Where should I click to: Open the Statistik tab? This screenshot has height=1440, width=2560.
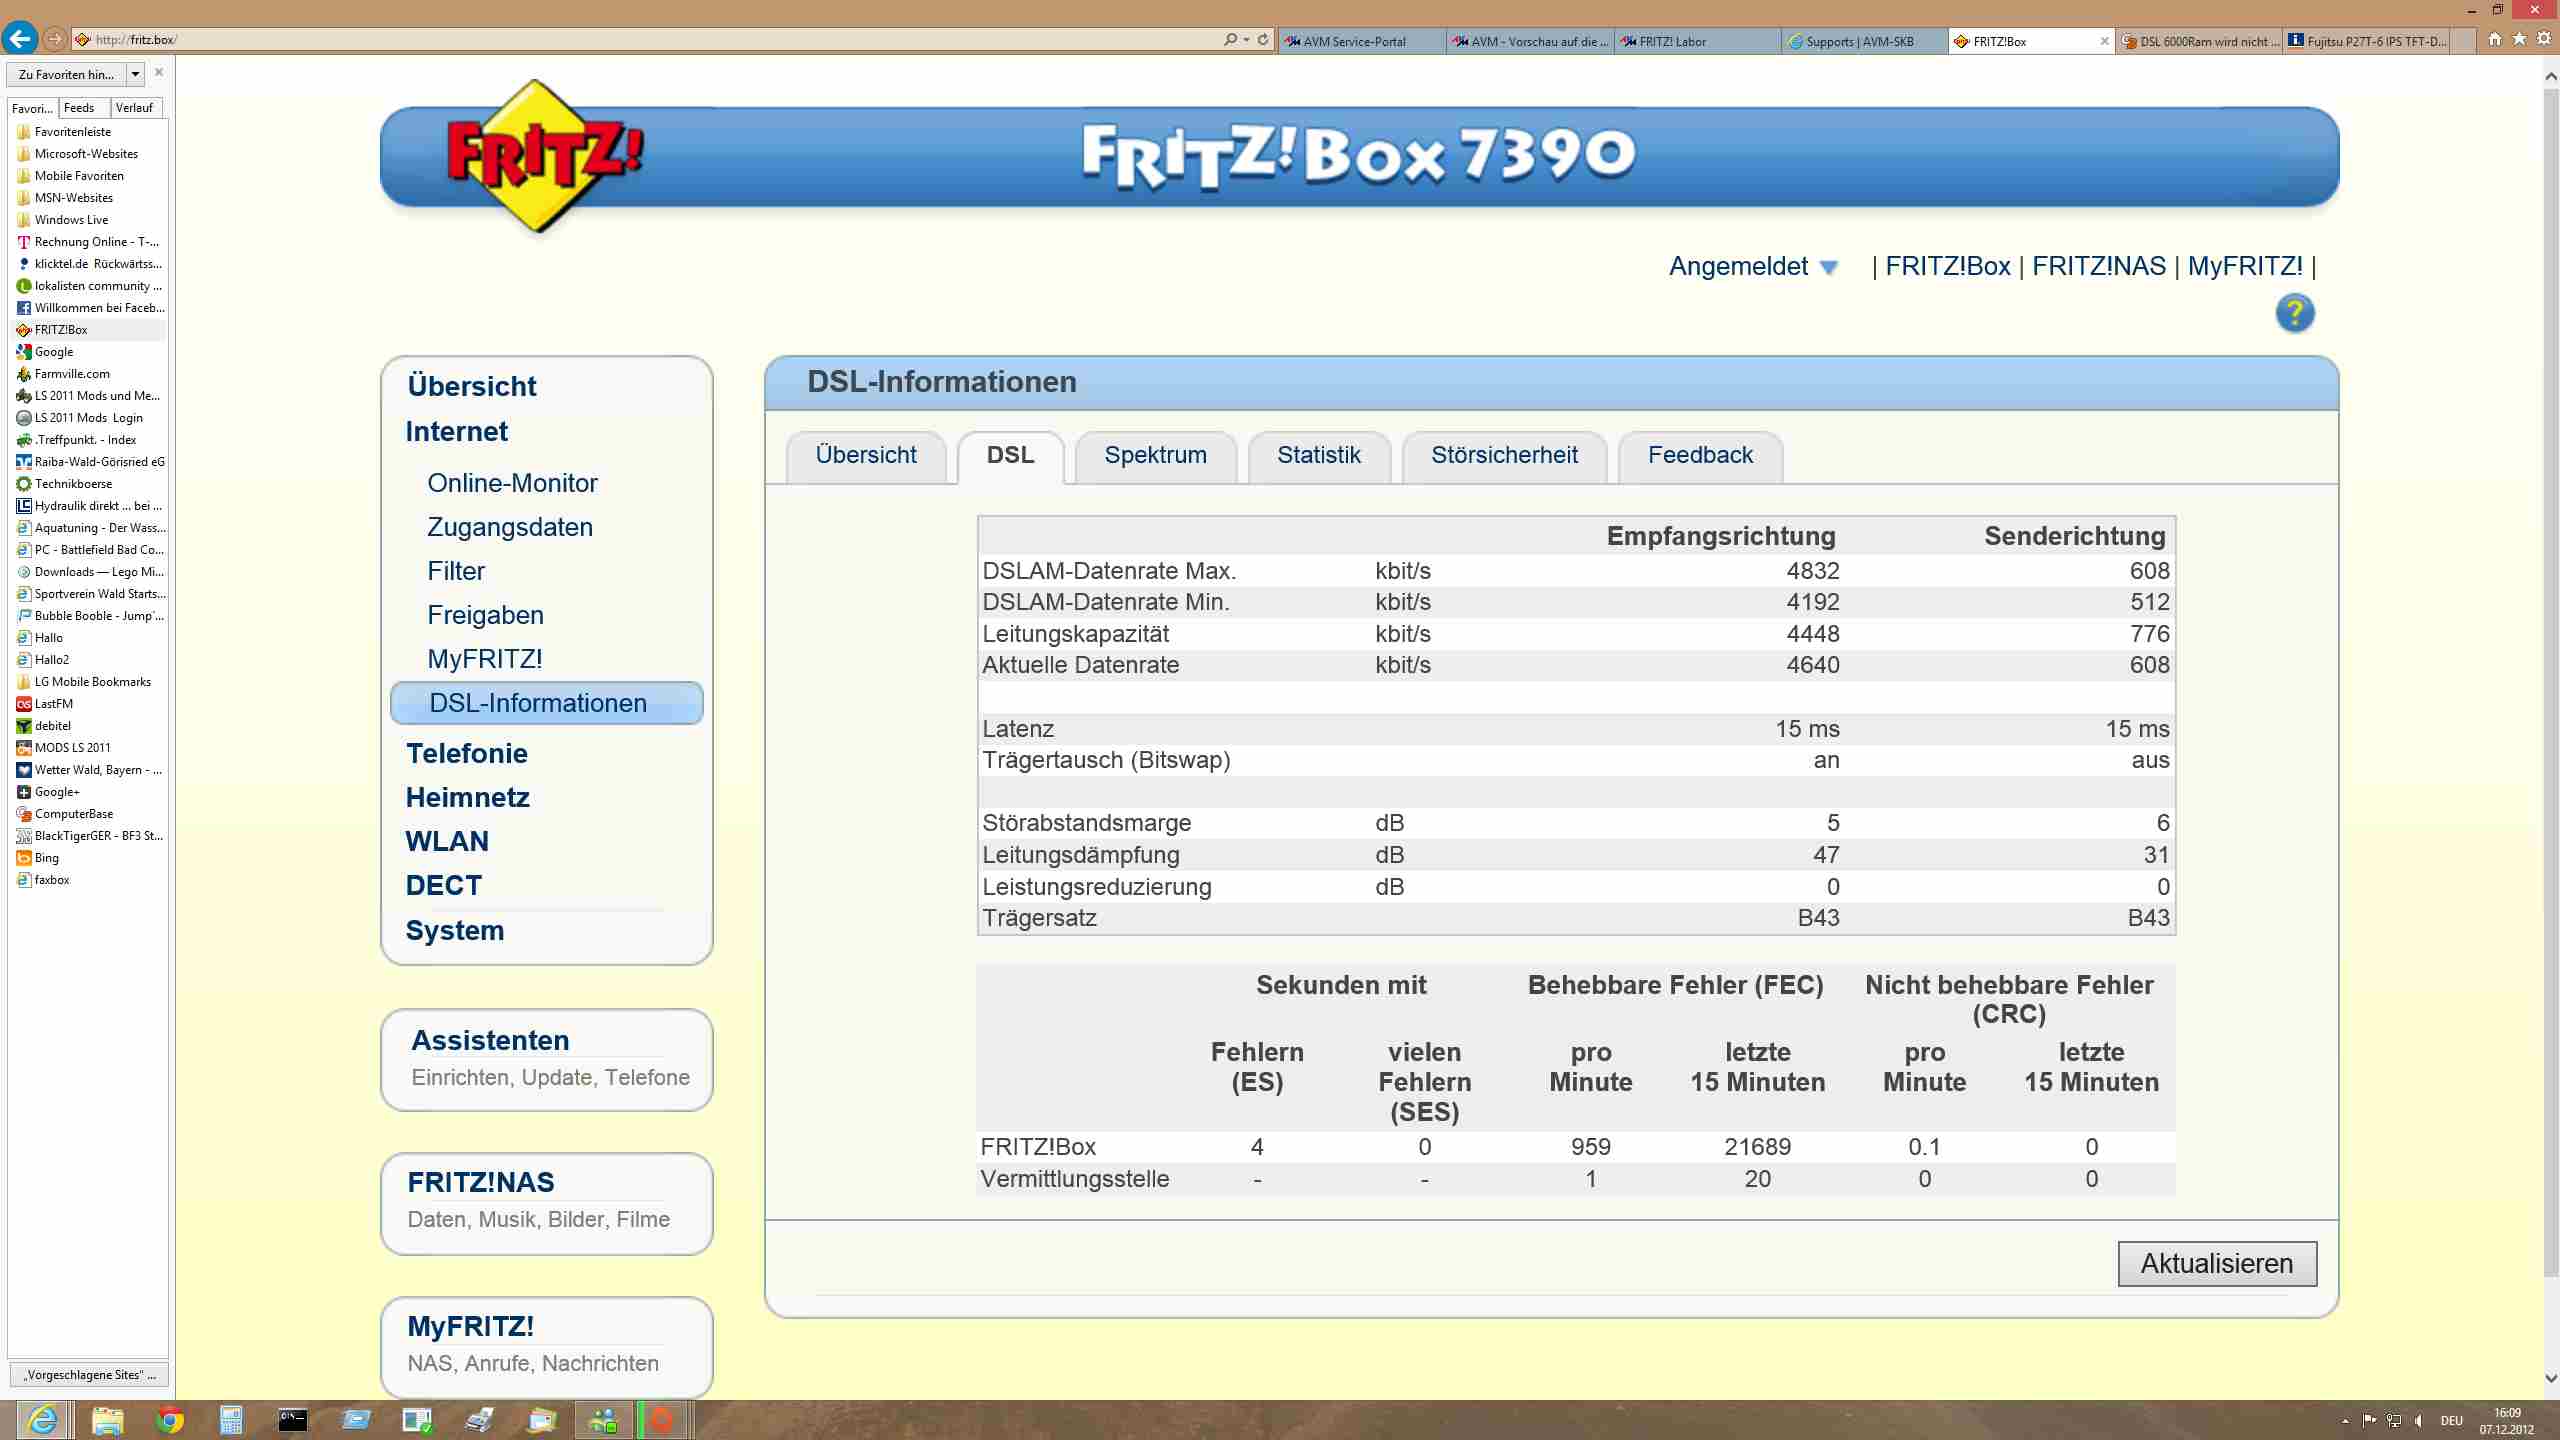1318,455
